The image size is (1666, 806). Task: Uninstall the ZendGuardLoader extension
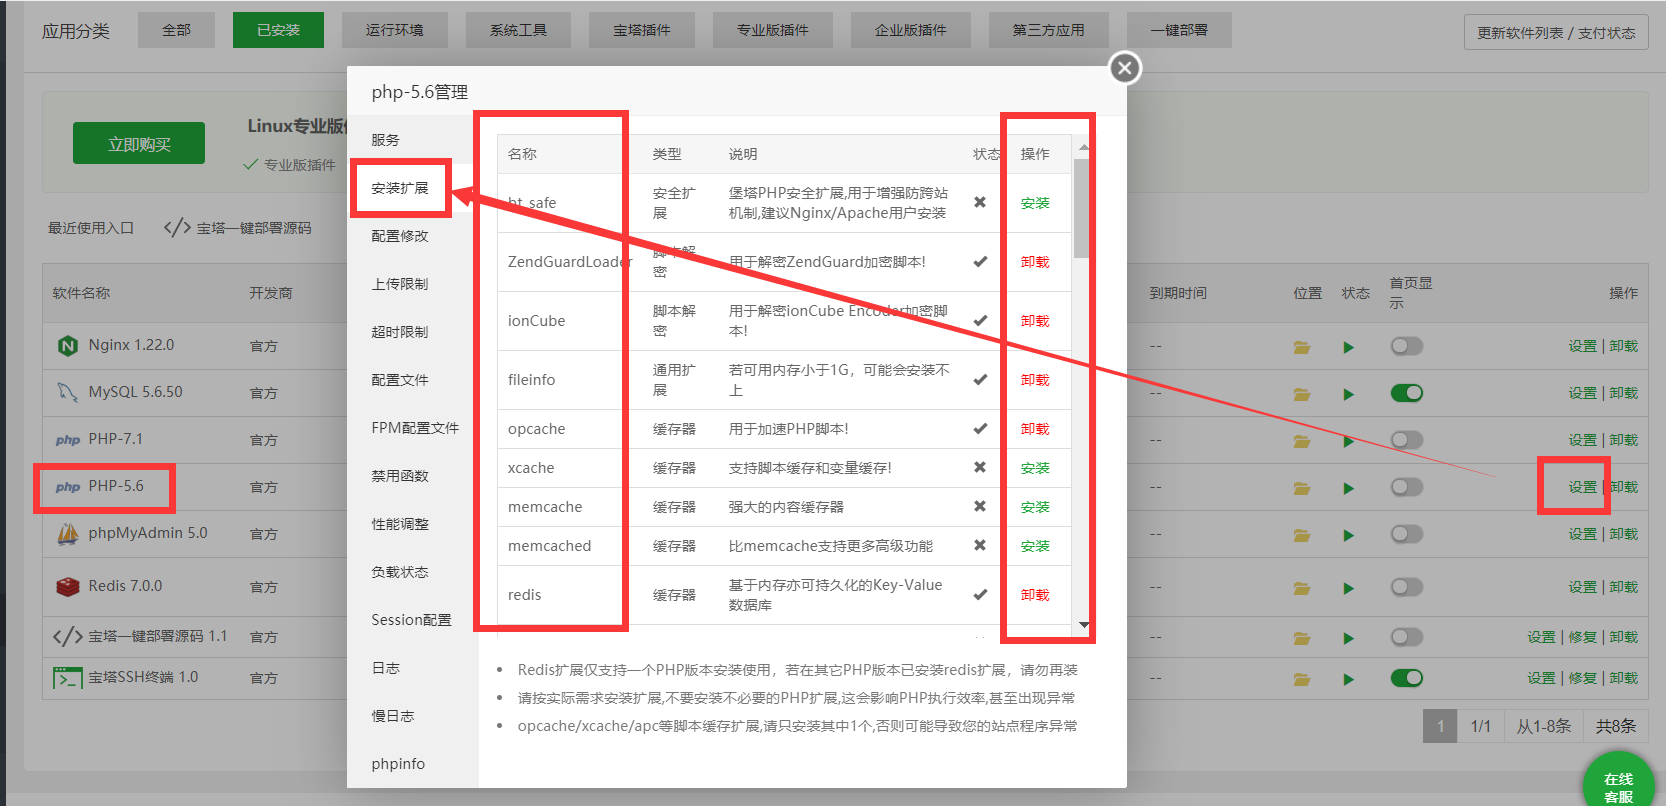(1035, 262)
